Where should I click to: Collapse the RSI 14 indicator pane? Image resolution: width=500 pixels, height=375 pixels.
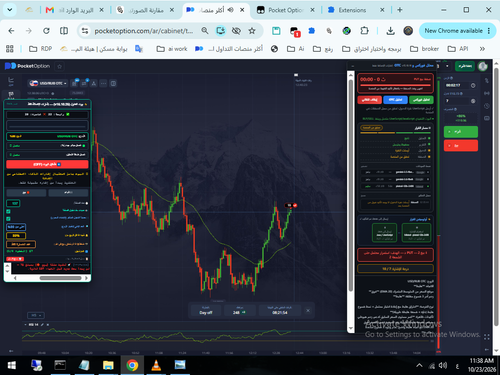pos(25,325)
